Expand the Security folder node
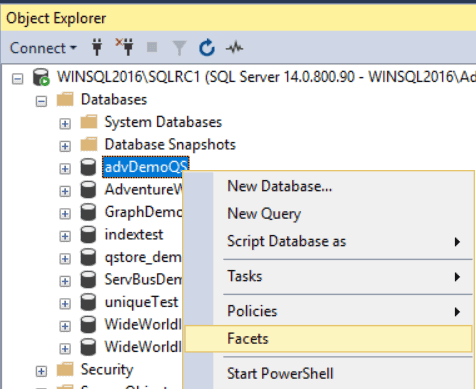 41,371
